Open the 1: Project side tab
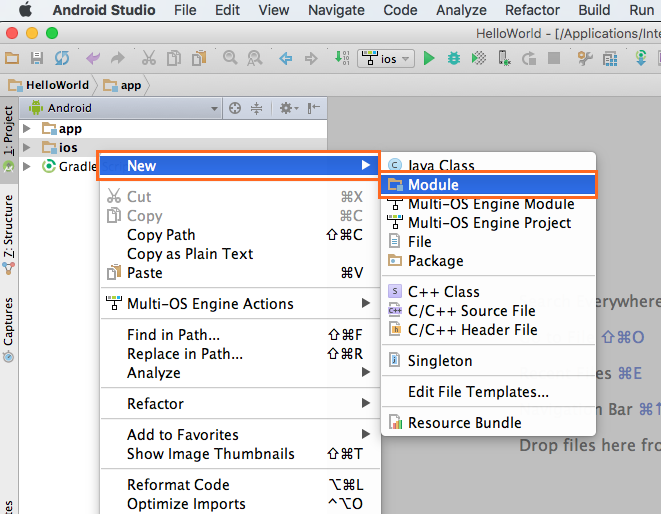The width and height of the screenshot is (661, 514). coord(9,140)
